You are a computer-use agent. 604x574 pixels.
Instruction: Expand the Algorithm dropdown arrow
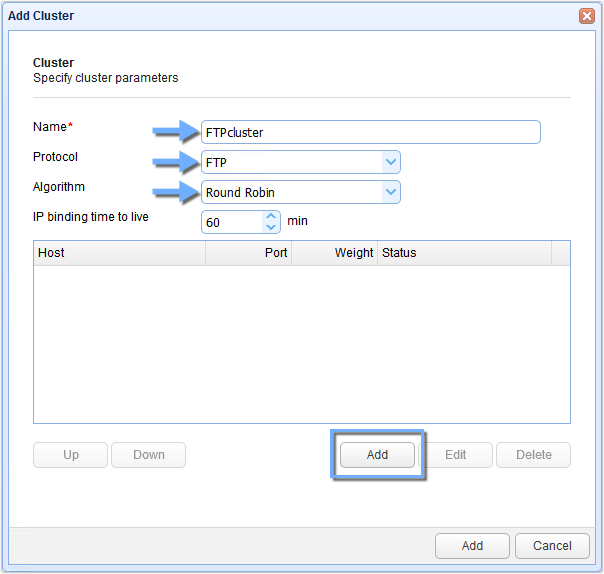pos(390,192)
